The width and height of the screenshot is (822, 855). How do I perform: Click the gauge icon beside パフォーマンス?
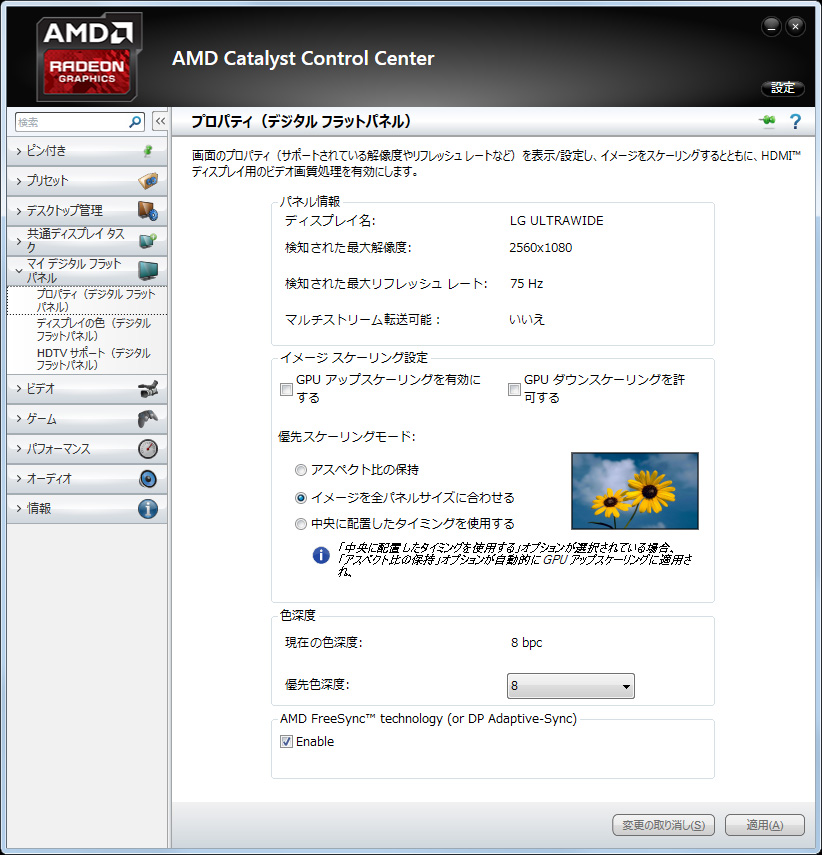click(x=148, y=449)
